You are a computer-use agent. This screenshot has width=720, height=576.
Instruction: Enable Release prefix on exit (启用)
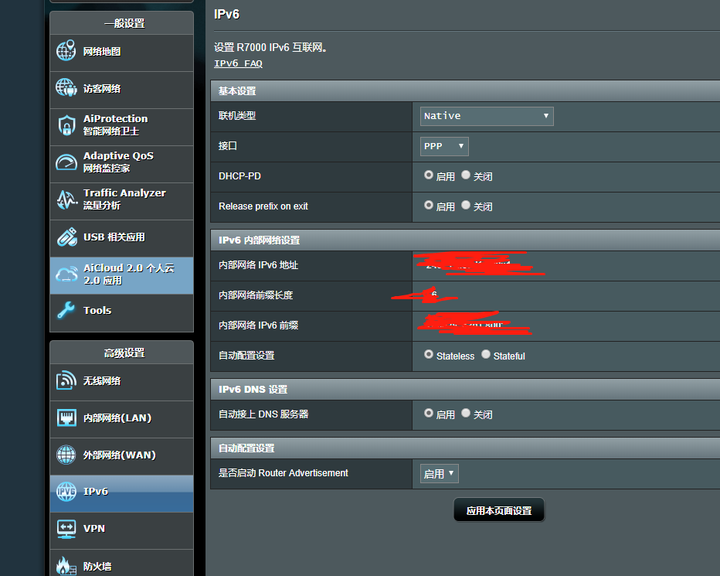tap(428, 205)
